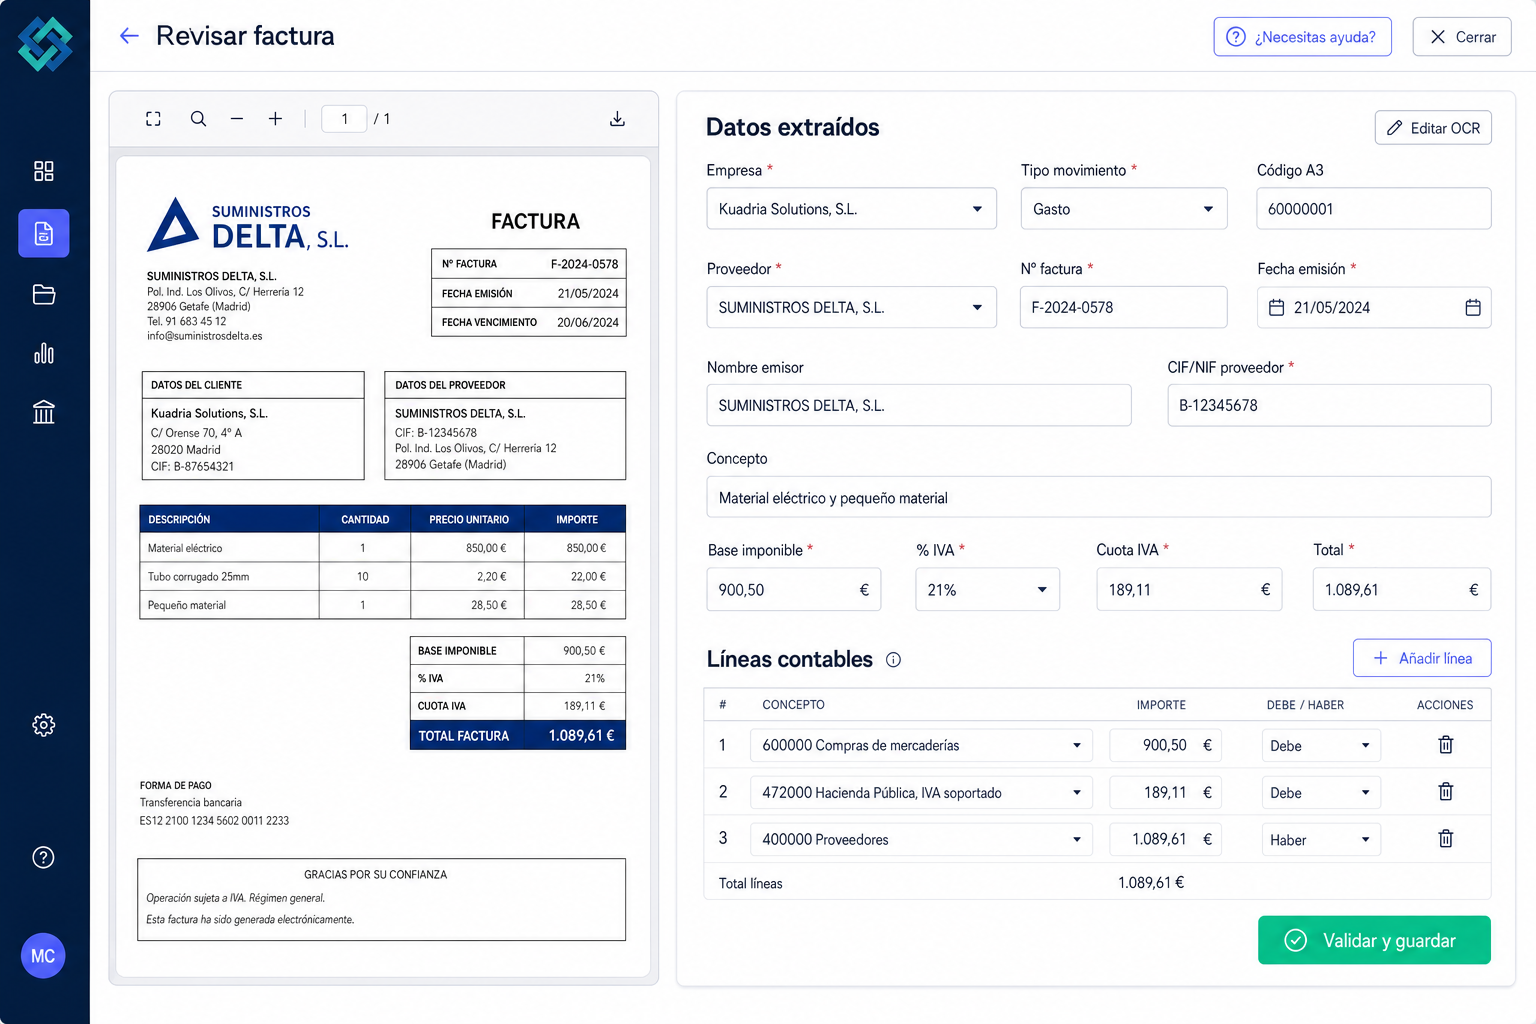The width and height of the screenshot is (1536, 1024).
Task: Click the app logo at top left
Action: [45, 44]
